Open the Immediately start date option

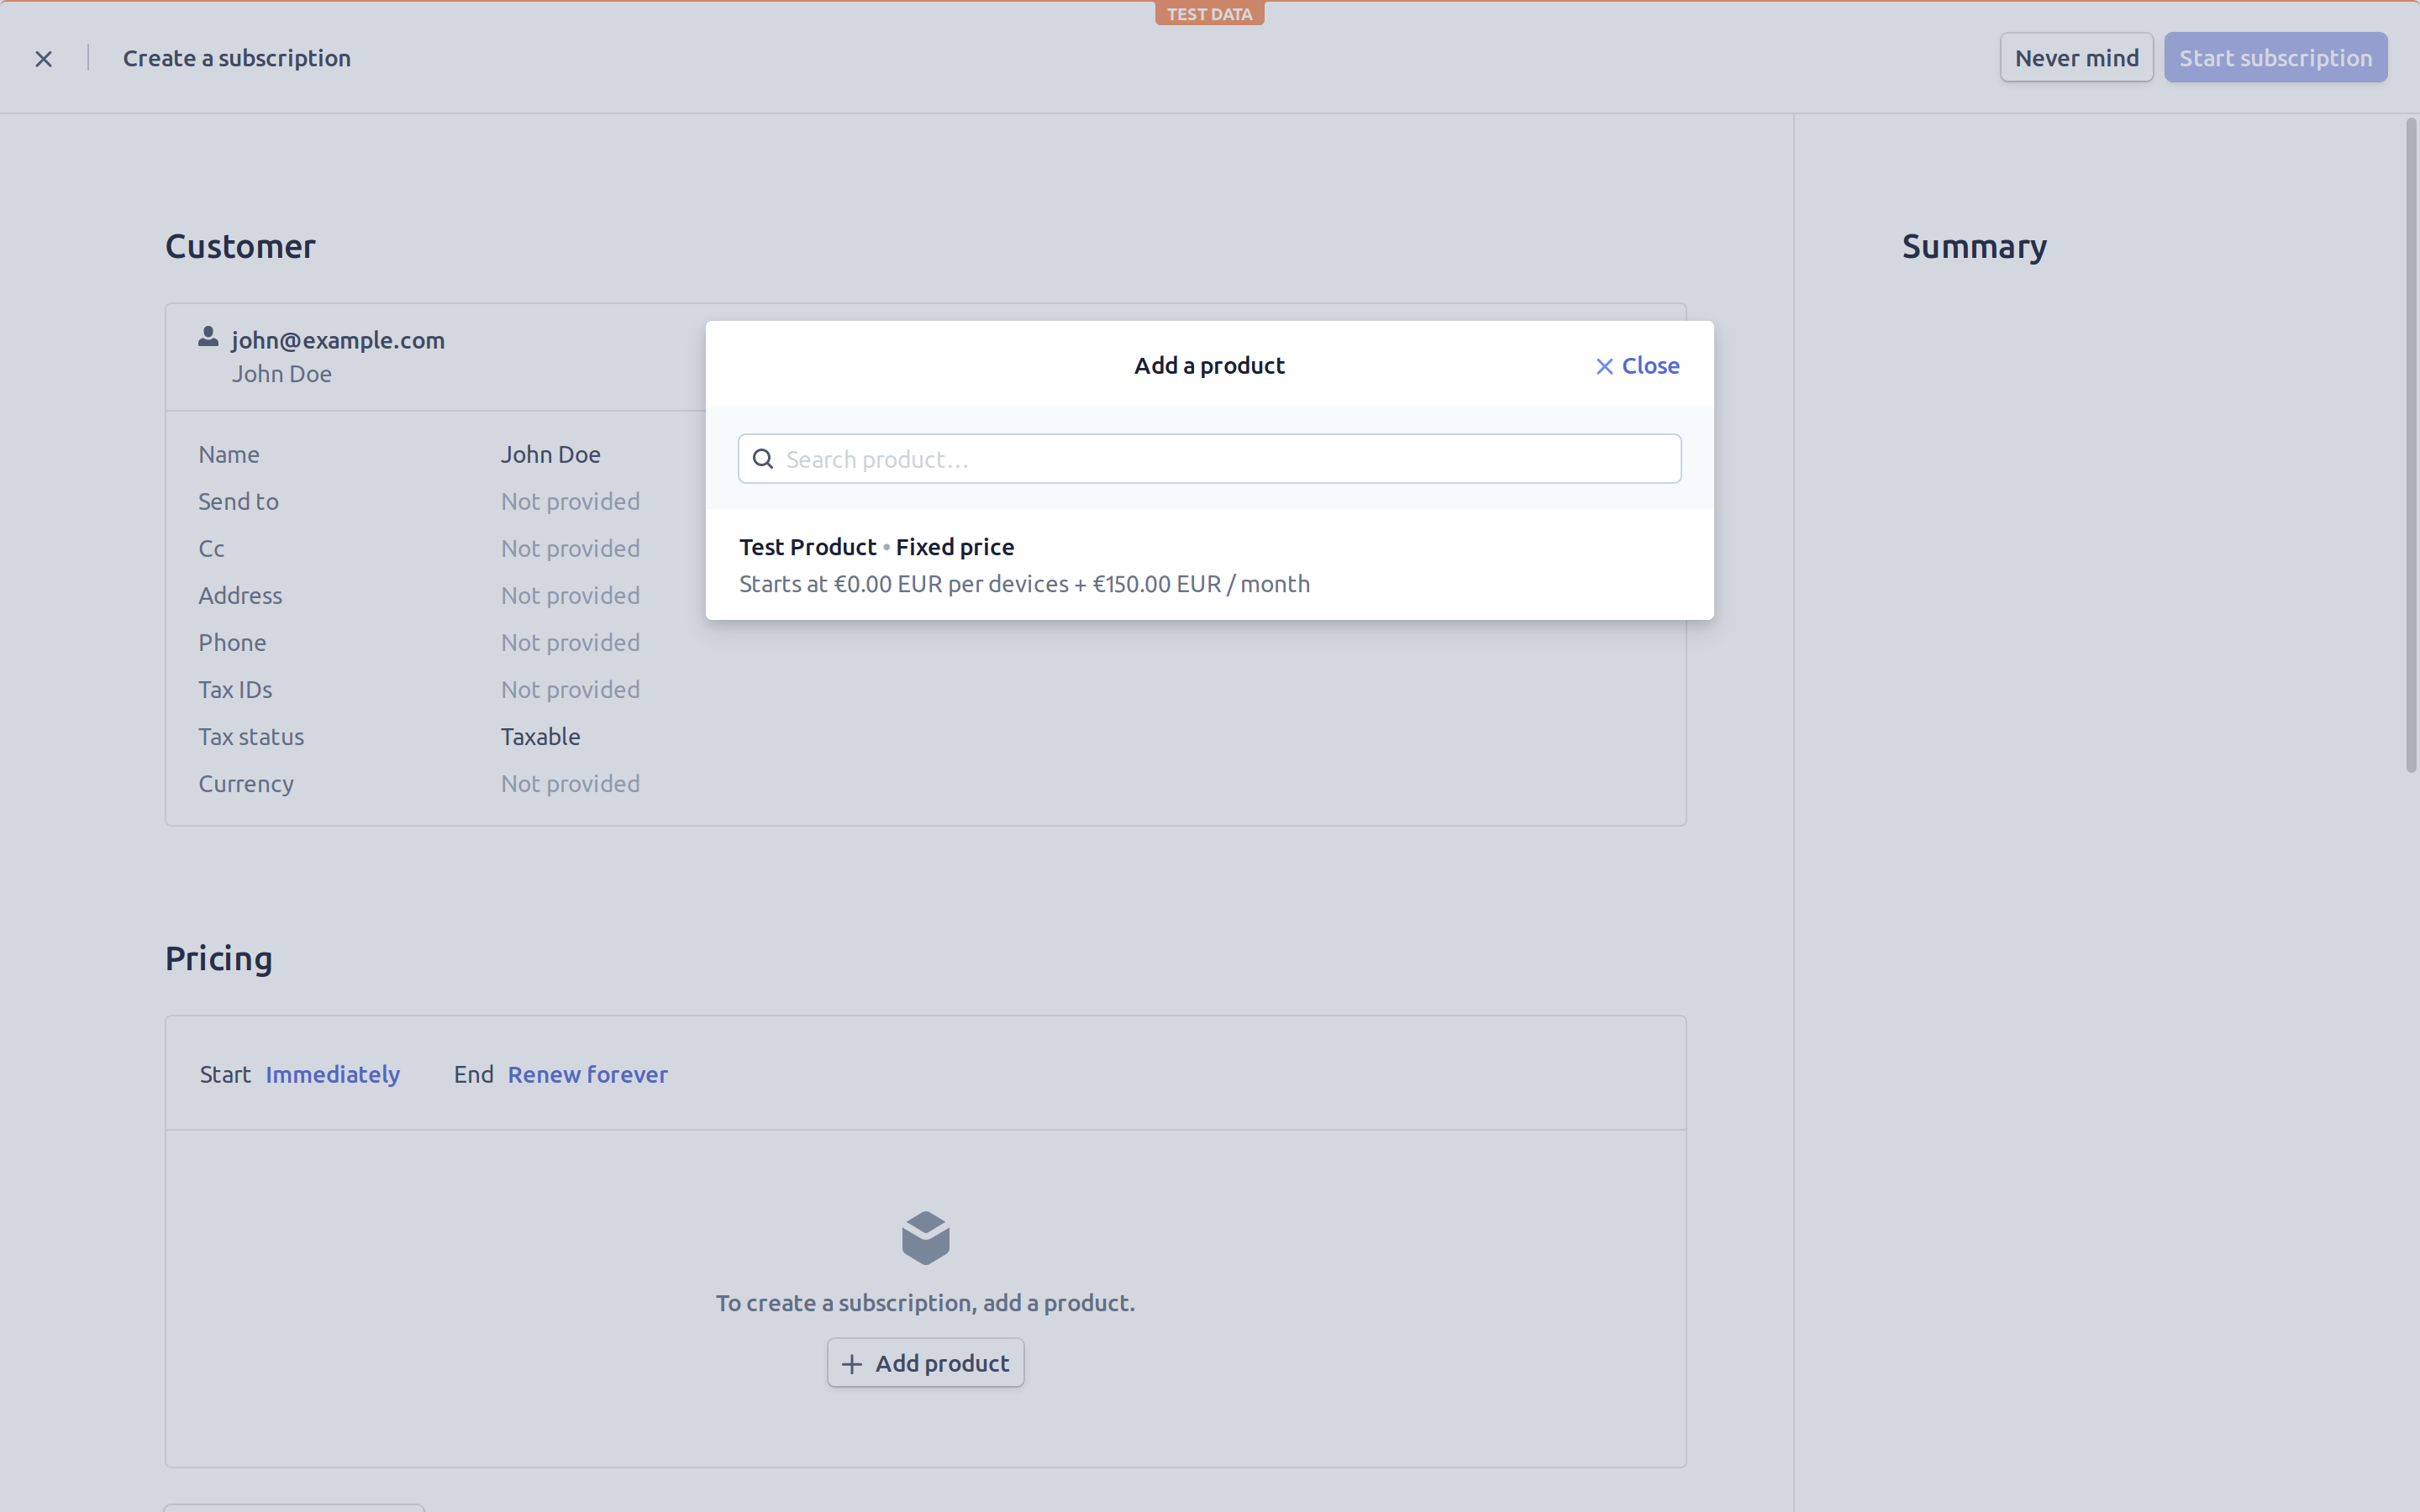[332, 1074]
